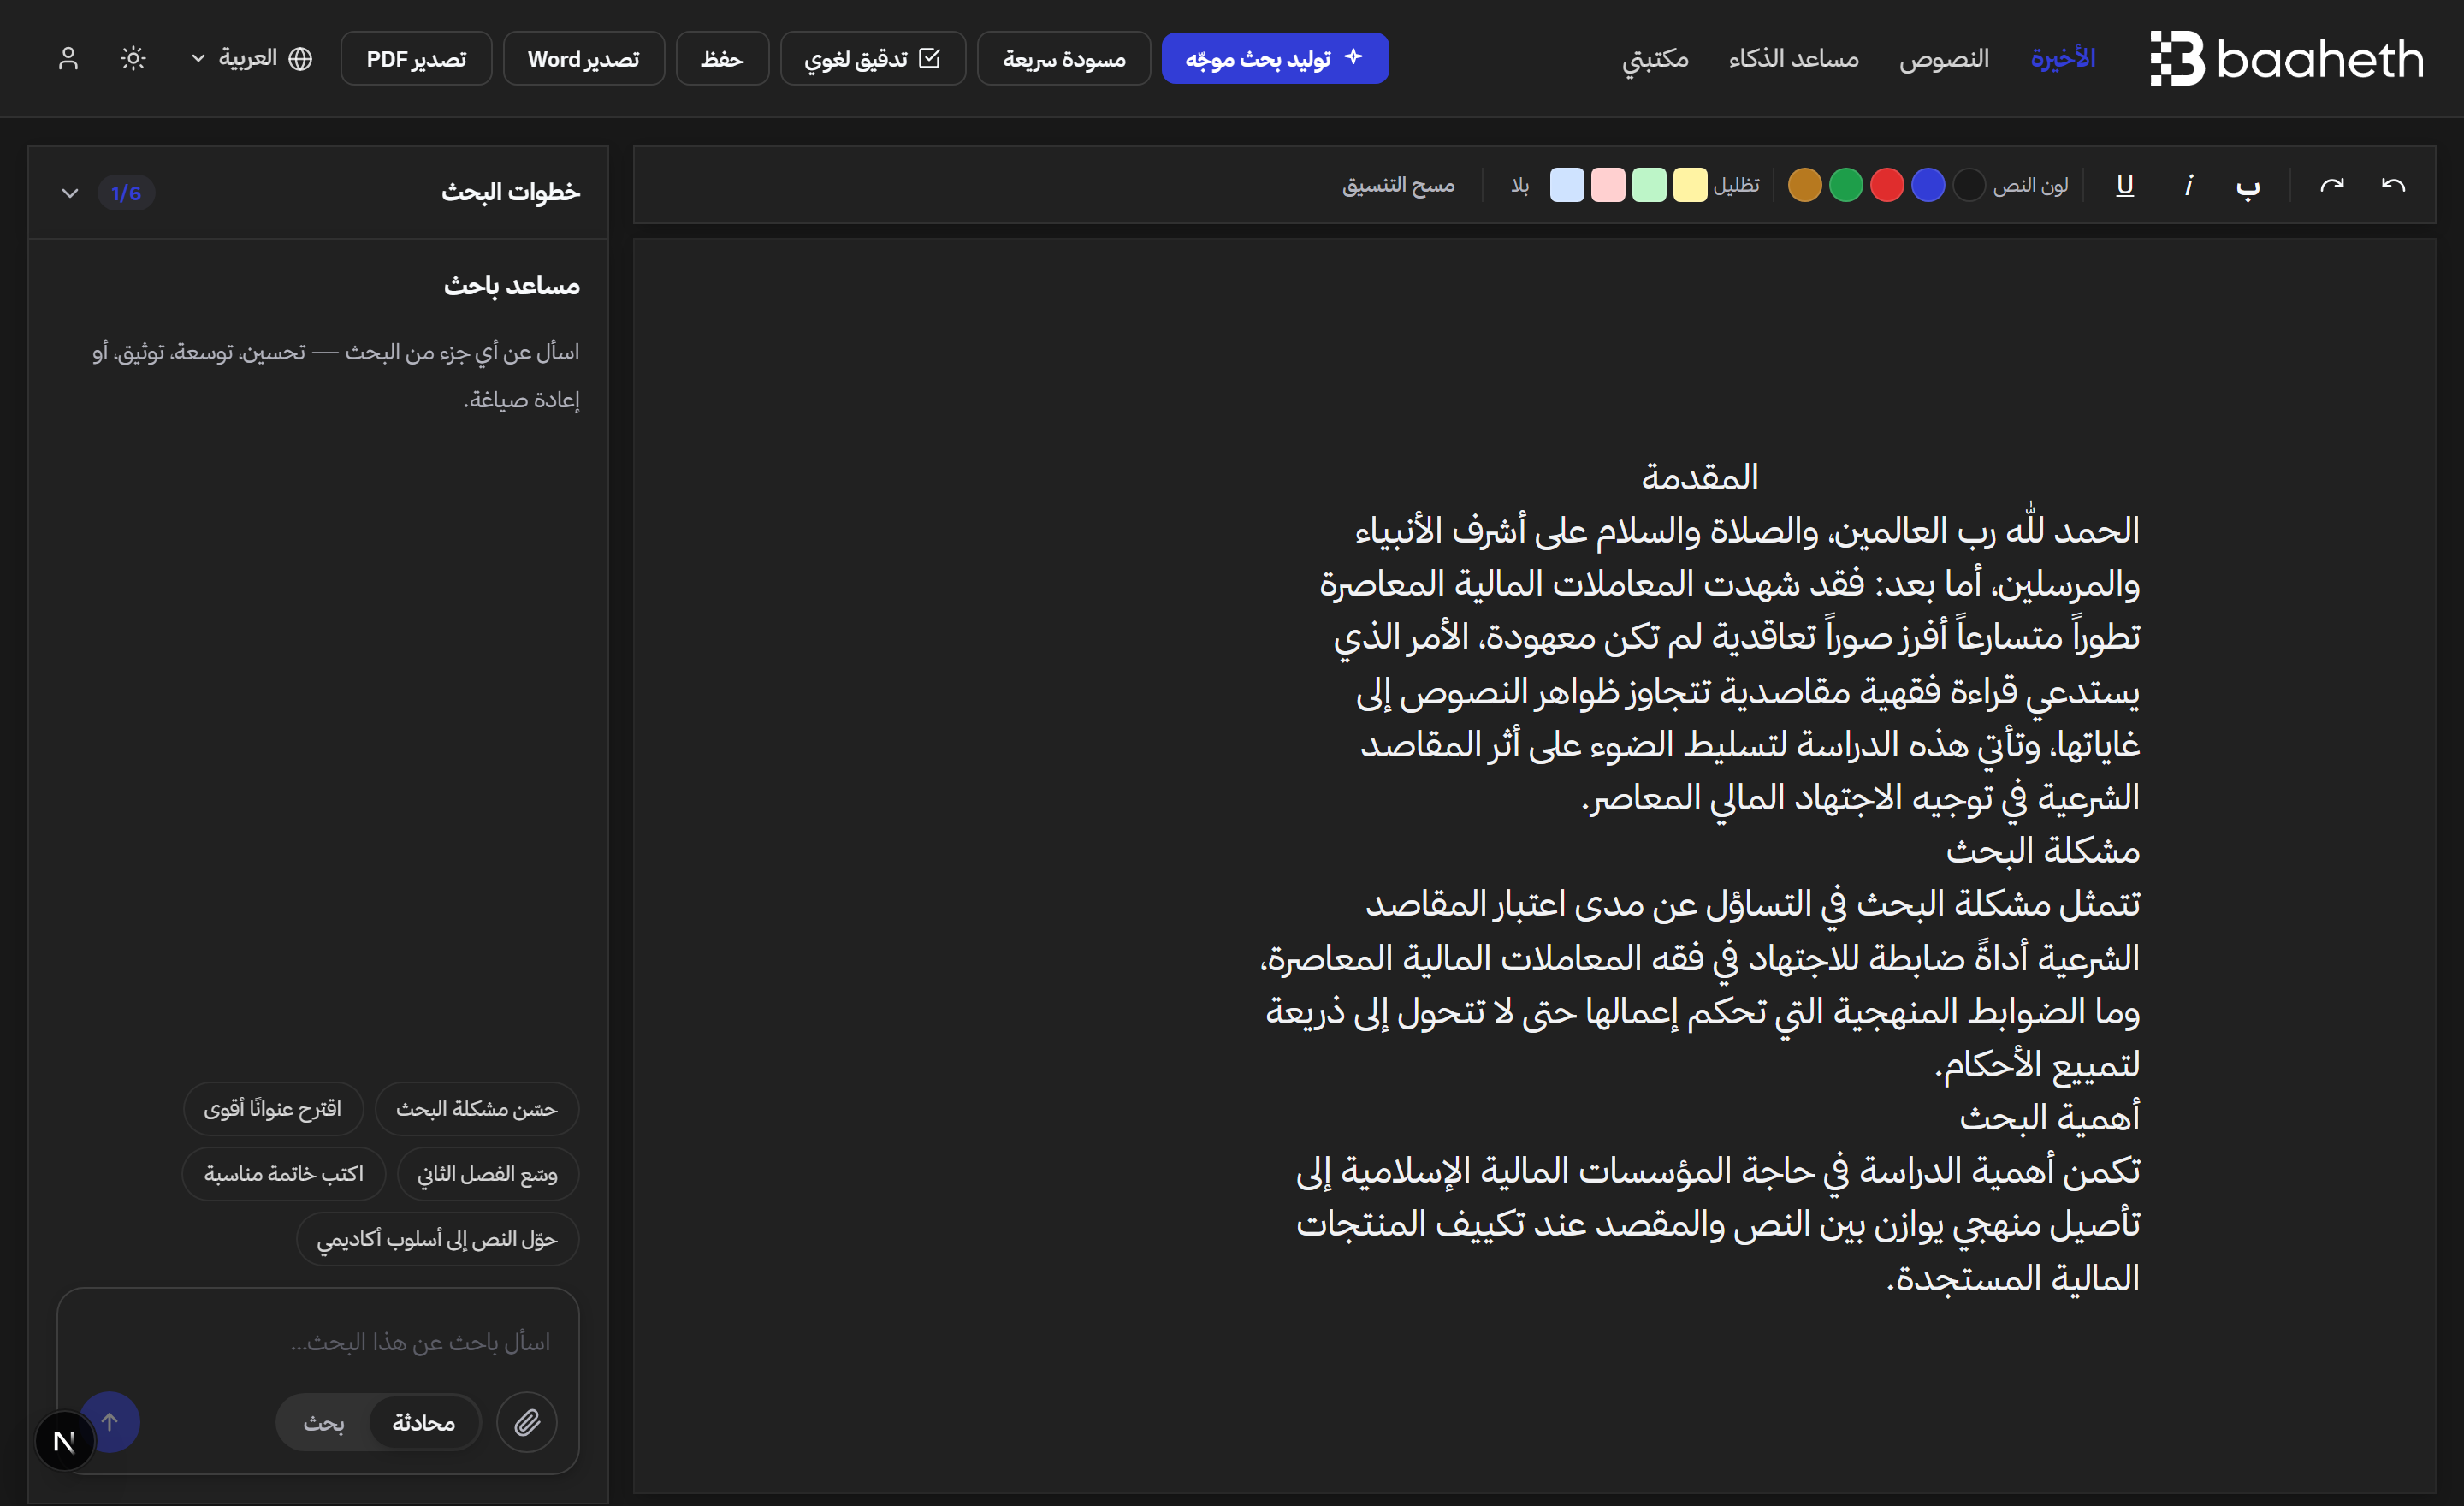This screenshot has width=2464, height=1506.
Task: Open the العربية language dropdown
Action: click(252, 58)
